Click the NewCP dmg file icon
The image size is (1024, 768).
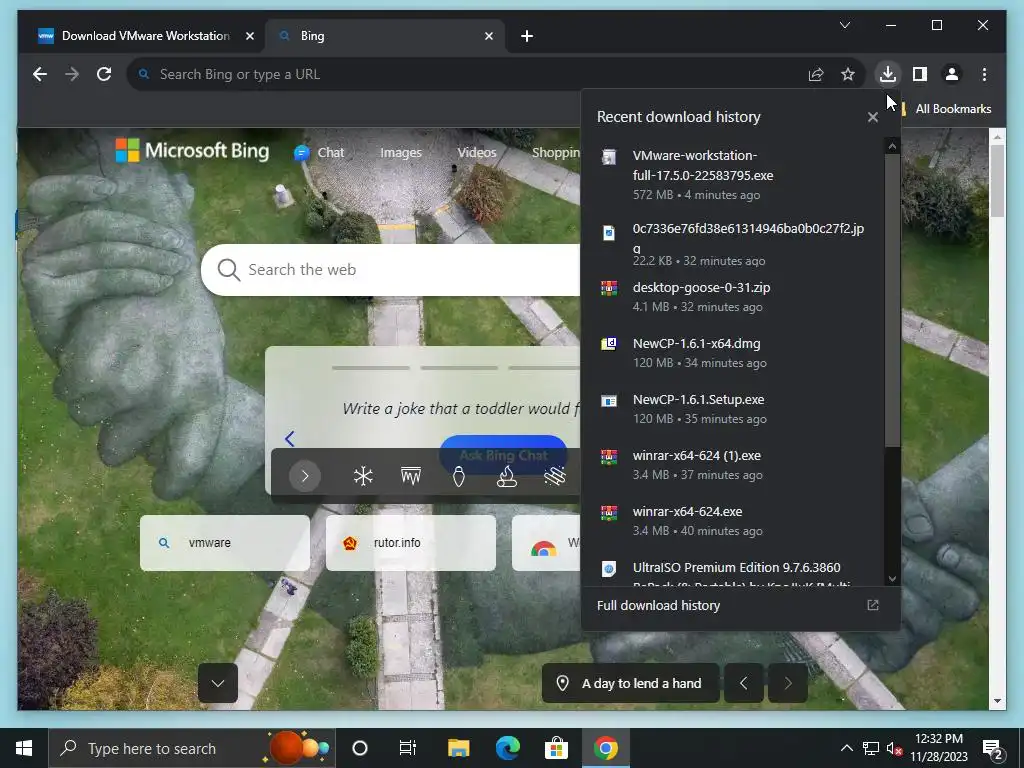[609, 344]
